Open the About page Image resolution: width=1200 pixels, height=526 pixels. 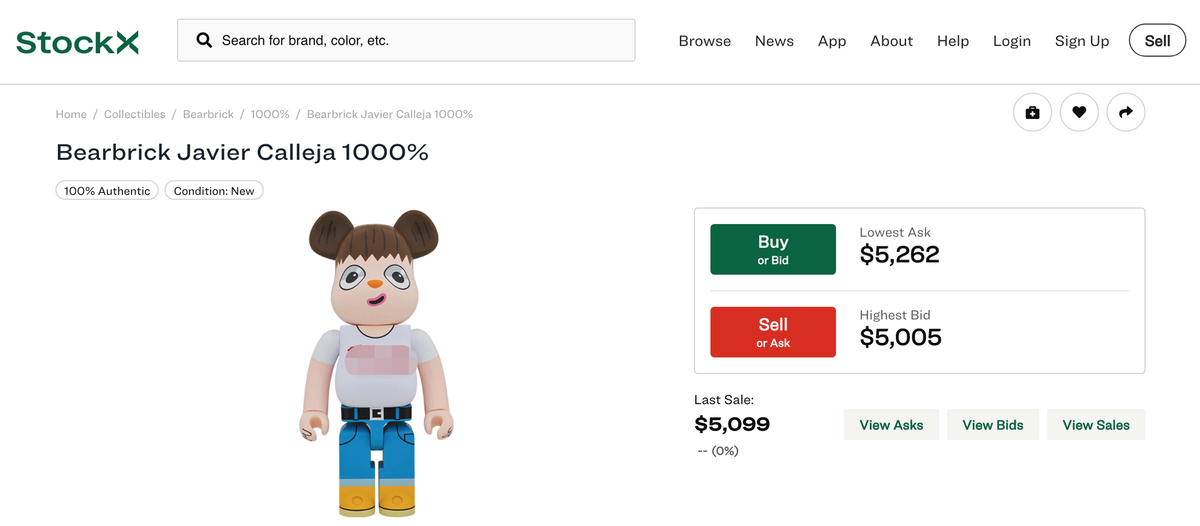click(891, 41)
